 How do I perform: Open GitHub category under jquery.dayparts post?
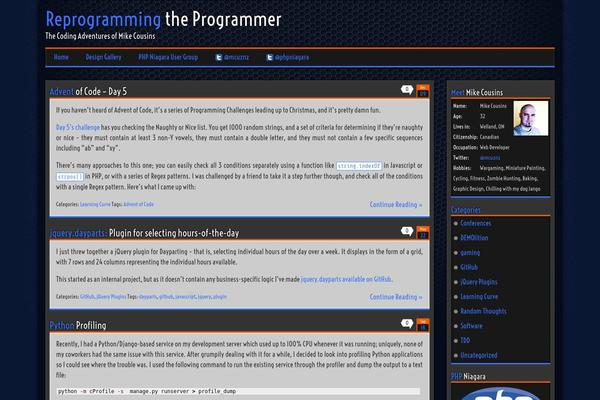87,297
